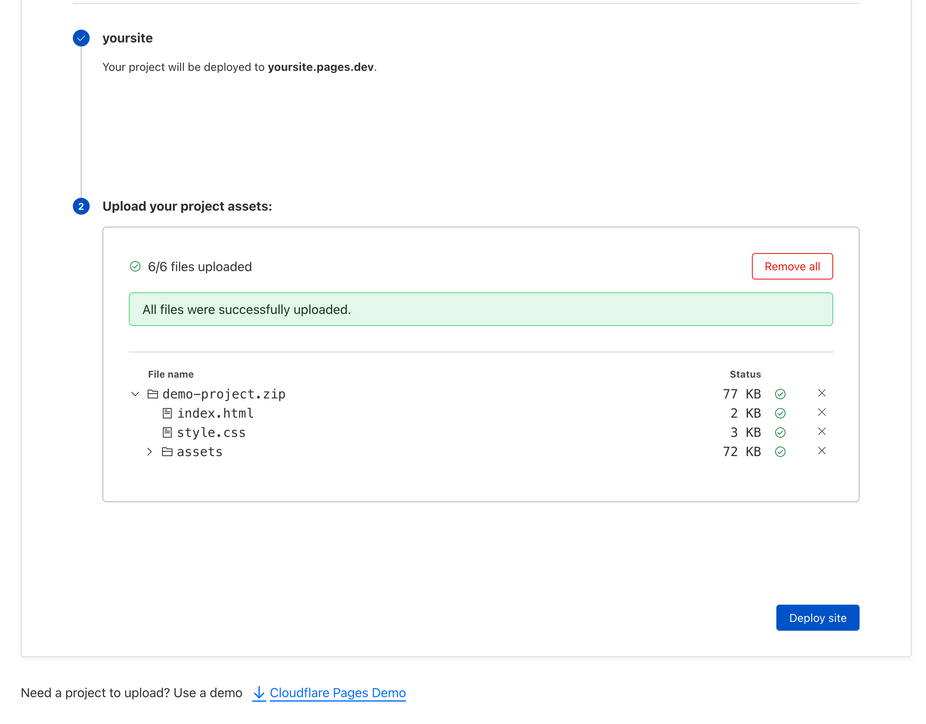Viewport: 926px width, 724px height.
Task: Click the index.html file icon
Action: (167, 413)
